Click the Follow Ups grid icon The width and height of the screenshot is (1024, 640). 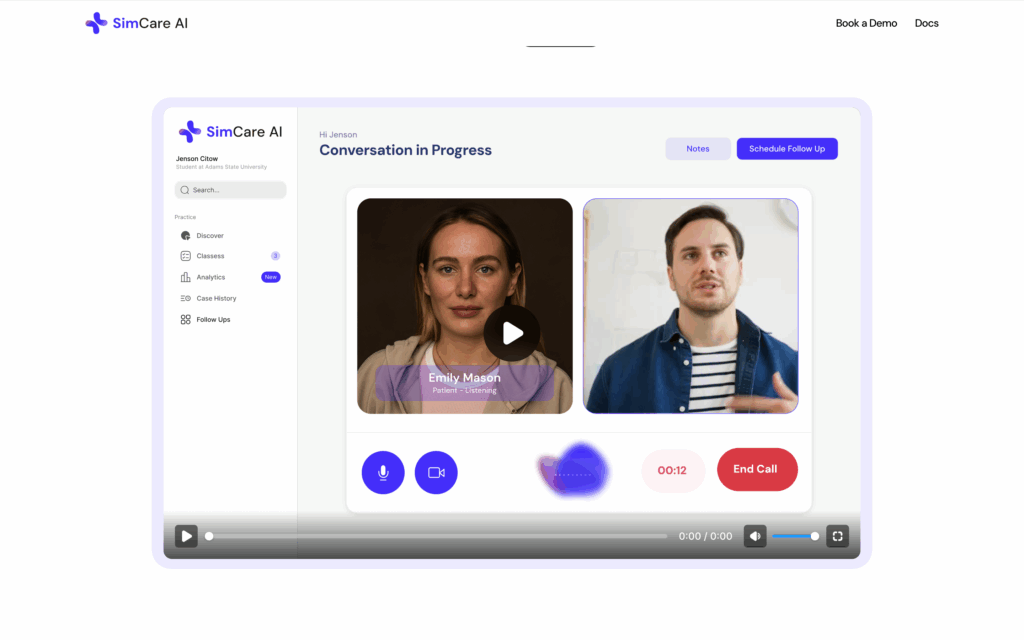coord(185,320)
